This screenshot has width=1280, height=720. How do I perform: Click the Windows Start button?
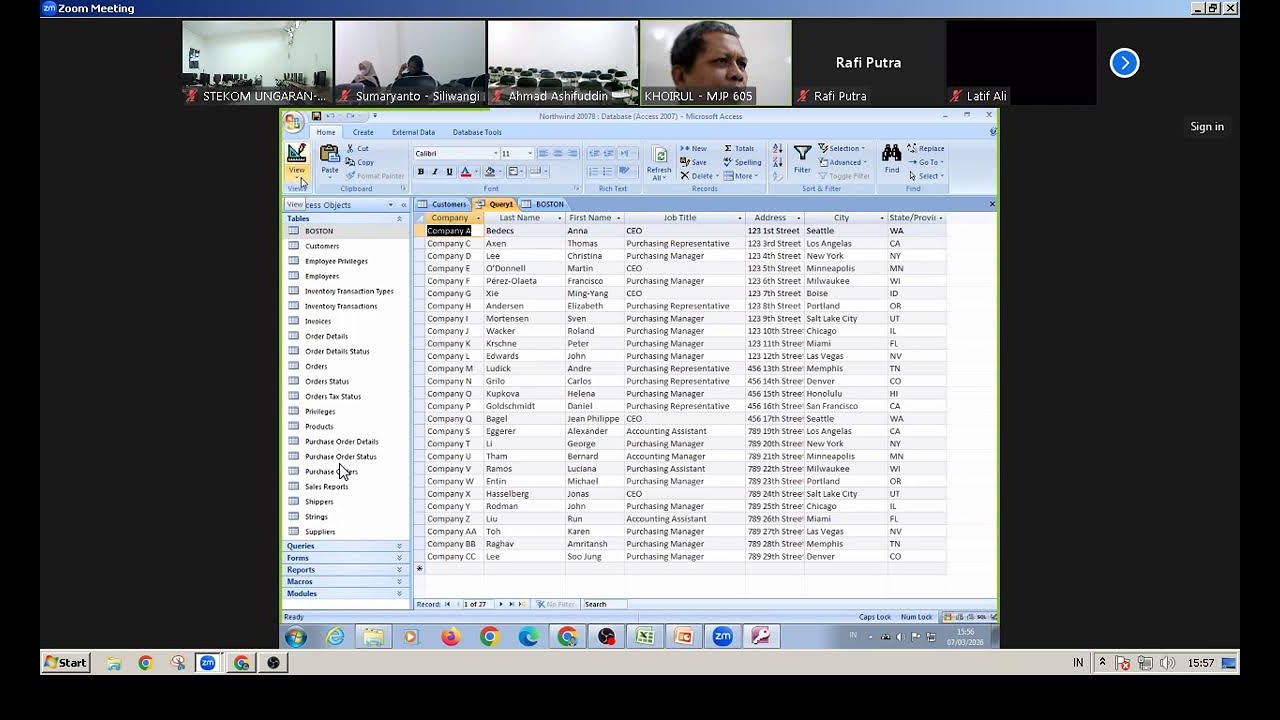tap(65, 662)
